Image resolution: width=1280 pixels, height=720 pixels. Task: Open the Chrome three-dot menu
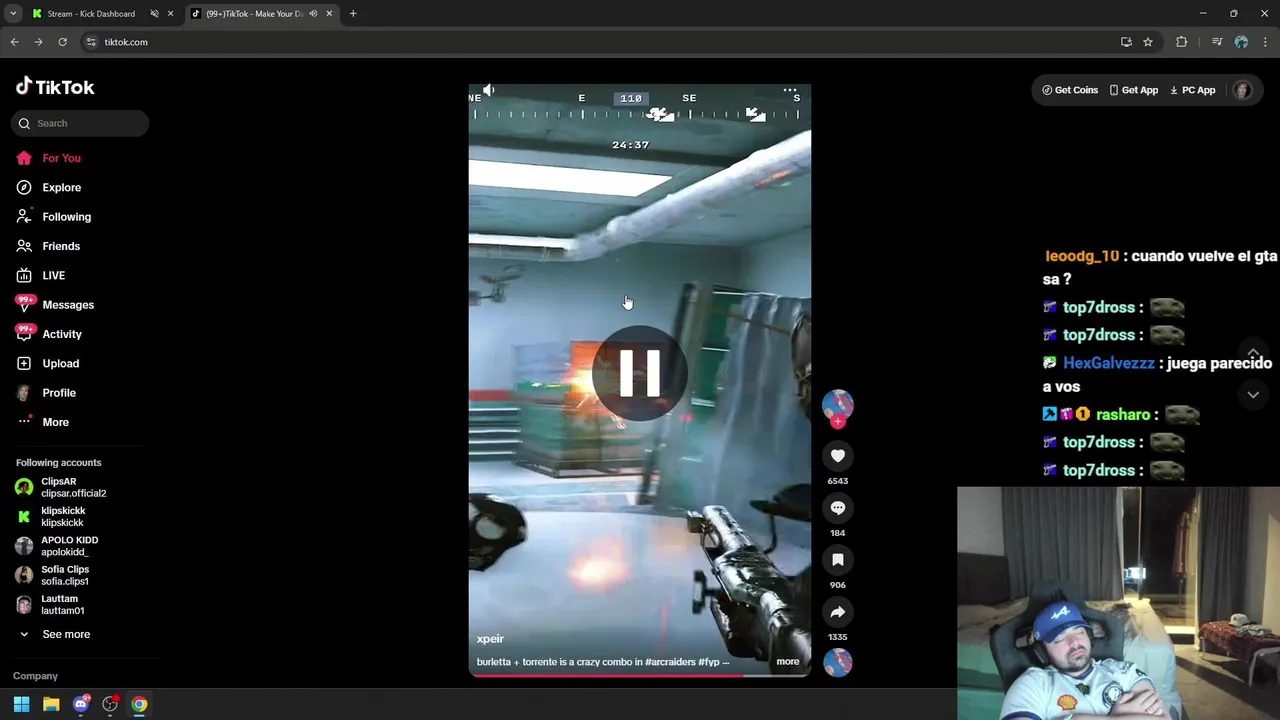1264,42
